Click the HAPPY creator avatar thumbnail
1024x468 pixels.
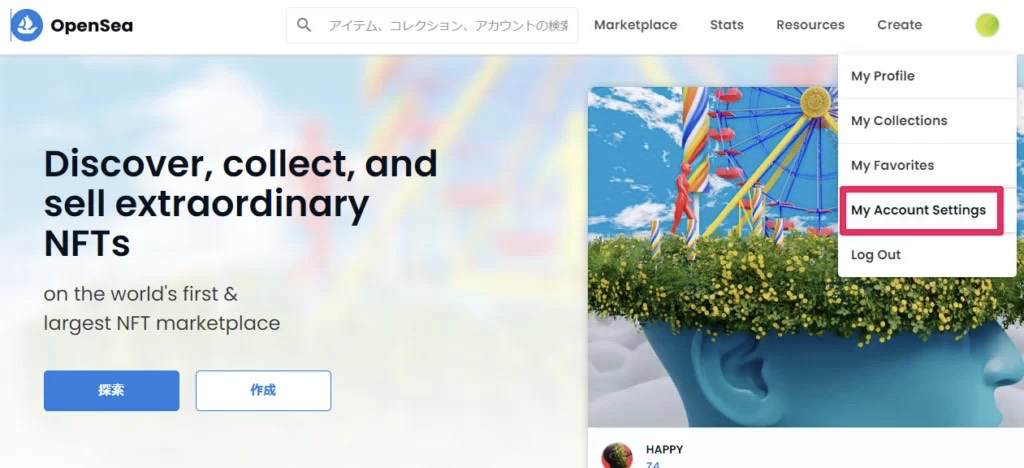617,456
